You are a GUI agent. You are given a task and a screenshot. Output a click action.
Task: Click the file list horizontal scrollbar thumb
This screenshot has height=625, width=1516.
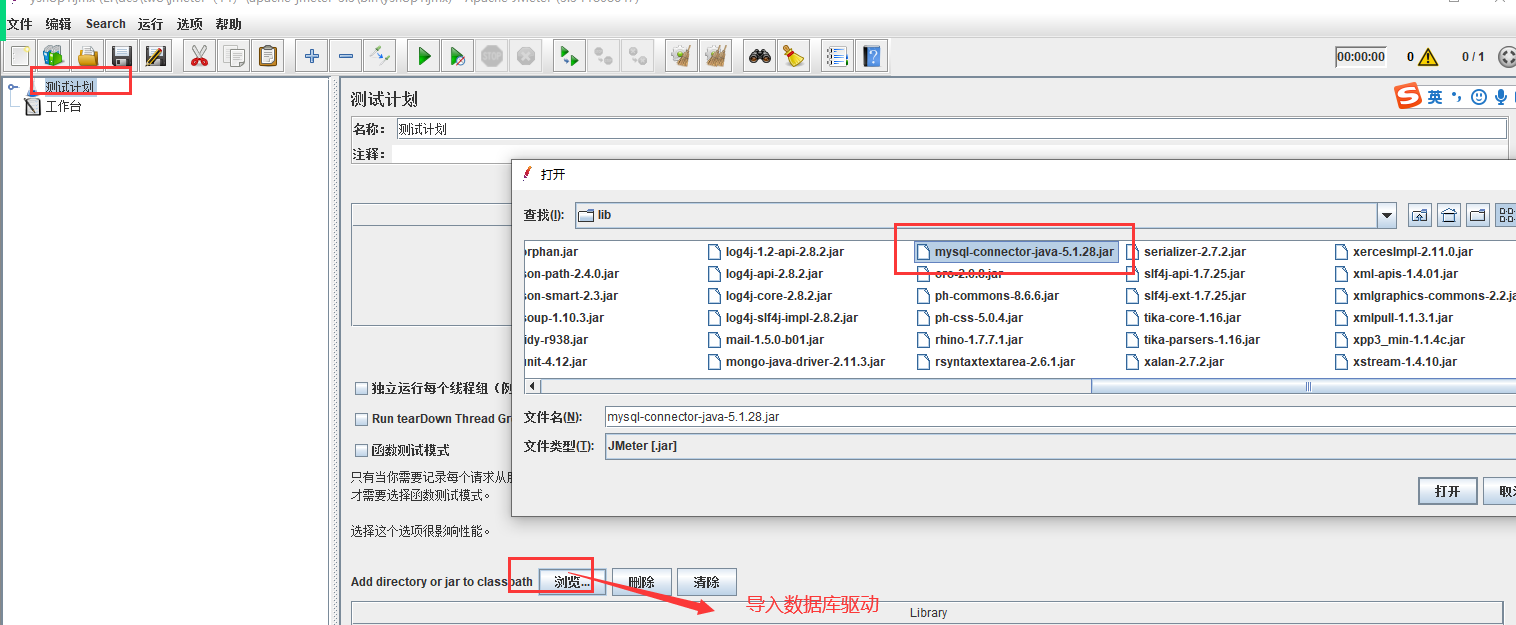click(x=1304, y=386)
